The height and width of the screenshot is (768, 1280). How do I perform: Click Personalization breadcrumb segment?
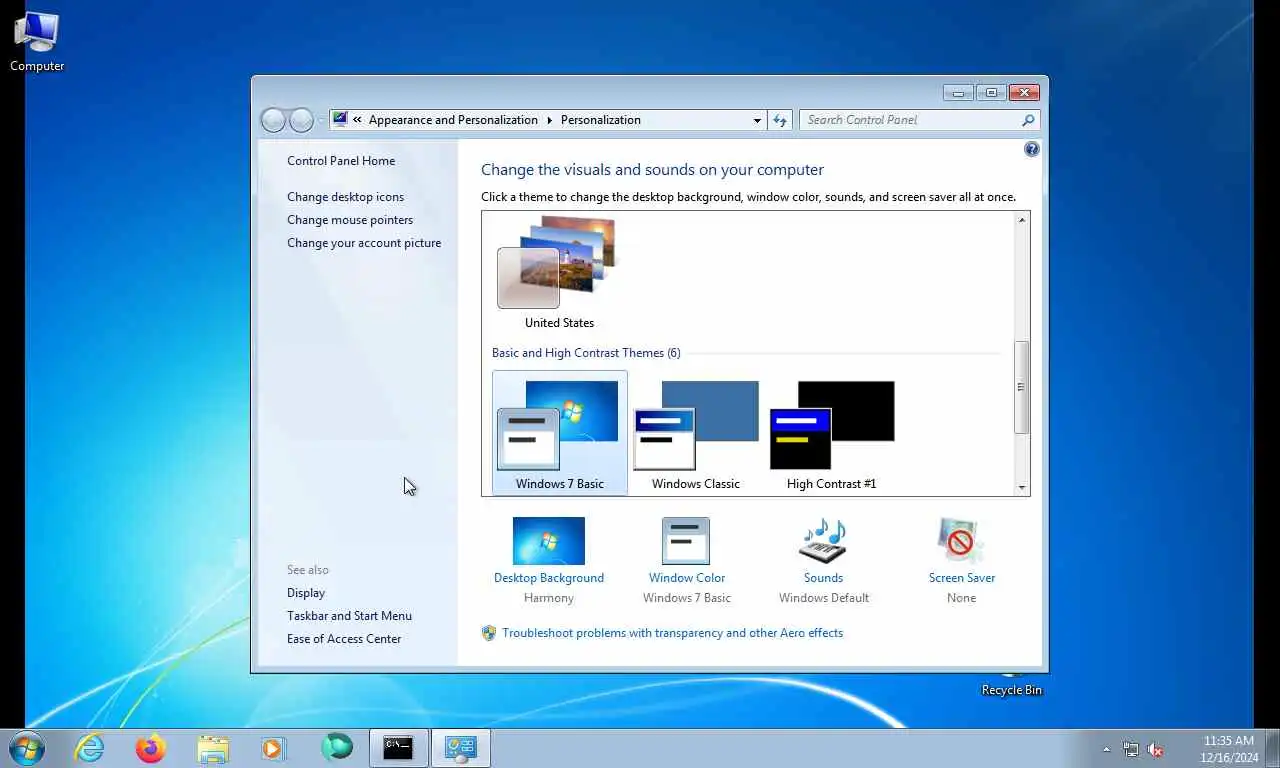coord(601,120)
